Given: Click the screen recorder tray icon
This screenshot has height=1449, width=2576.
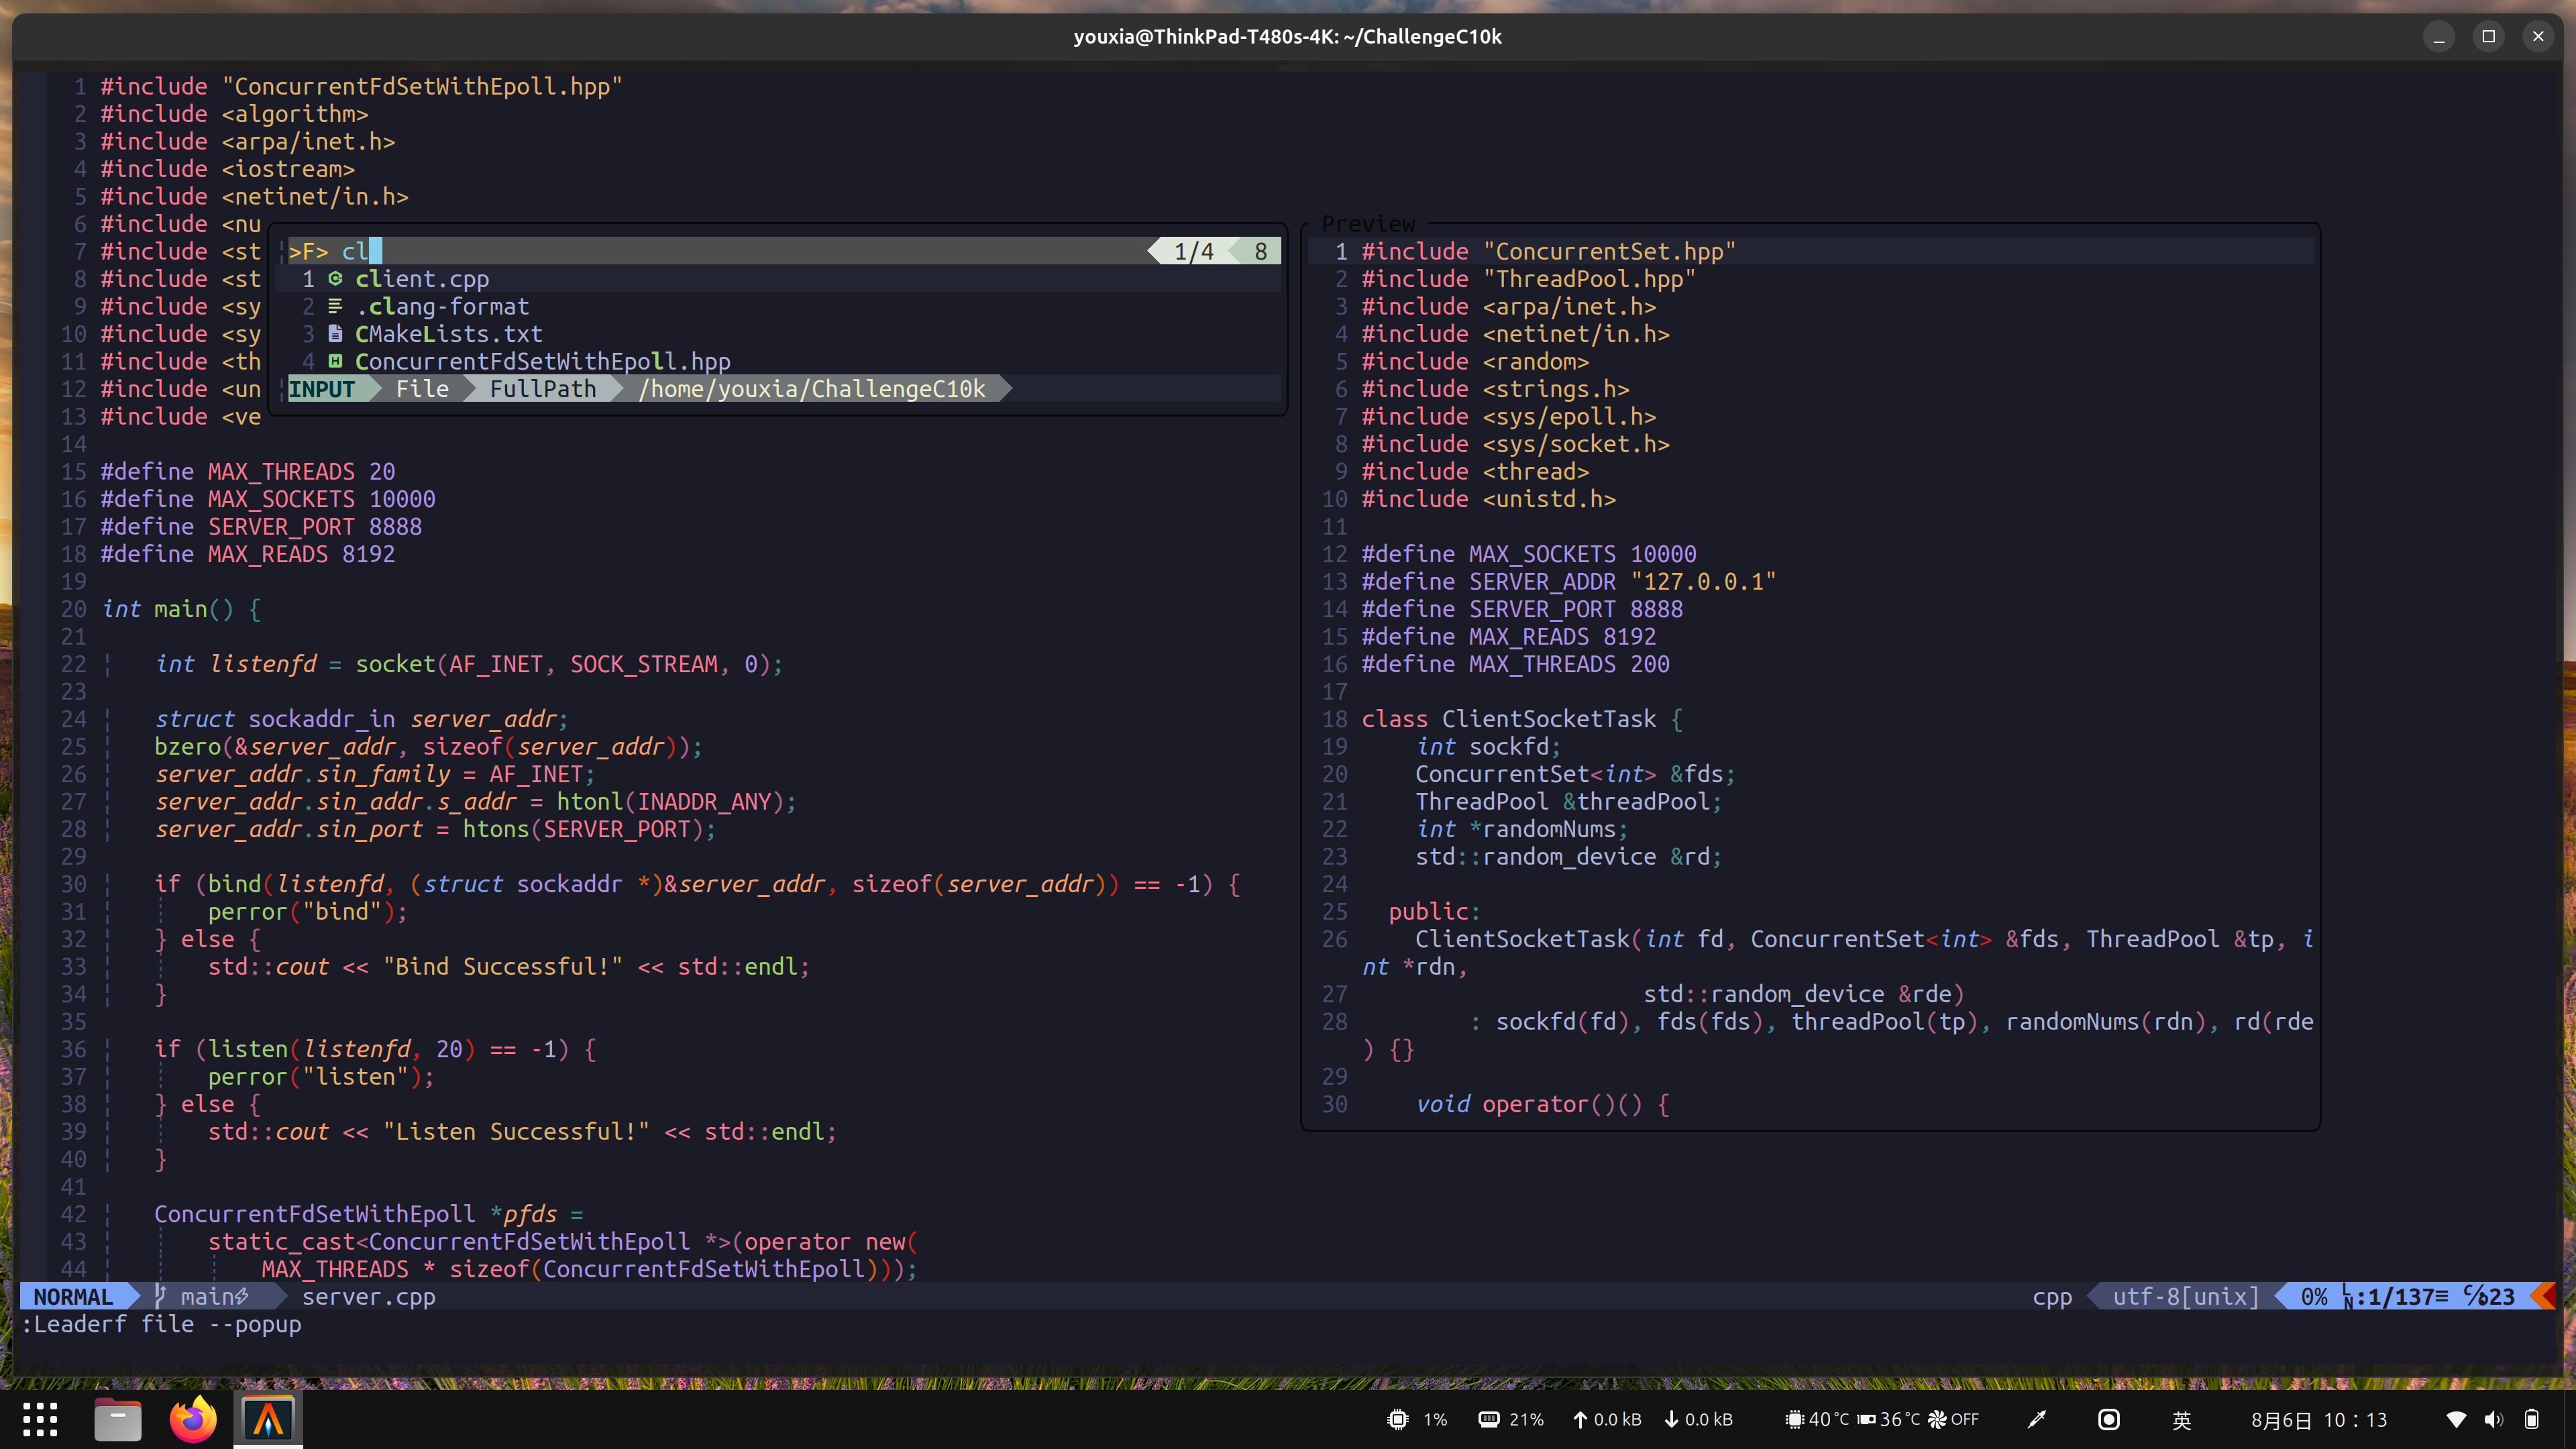Looking at the screenshot, I should point(2108,1419).
